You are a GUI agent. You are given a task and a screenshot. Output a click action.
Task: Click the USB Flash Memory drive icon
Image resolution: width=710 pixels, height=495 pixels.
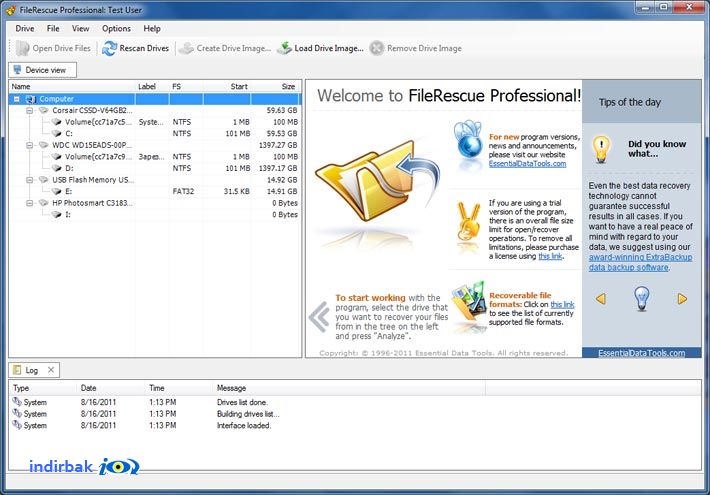tap(44, 180)
